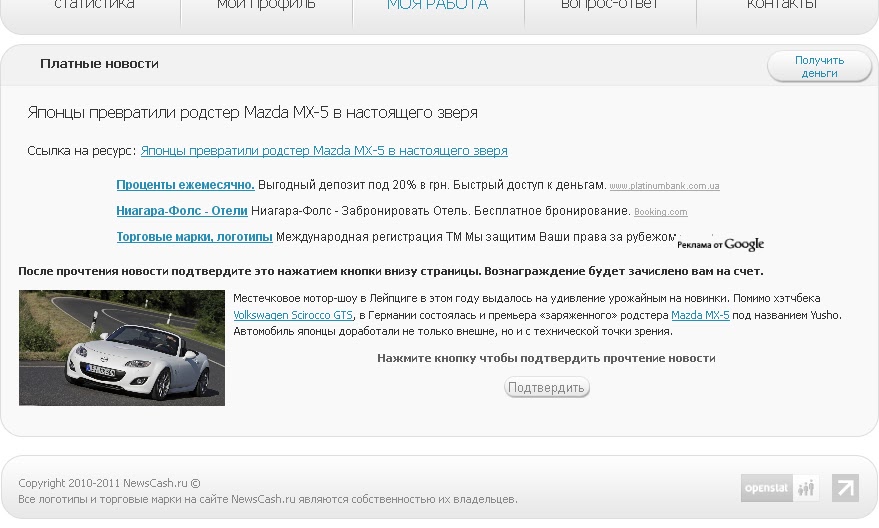The width and height of the screenshot is (879, 528).
Task: Click the Booking.com ad URL
Action: click(x=660, y=212)
